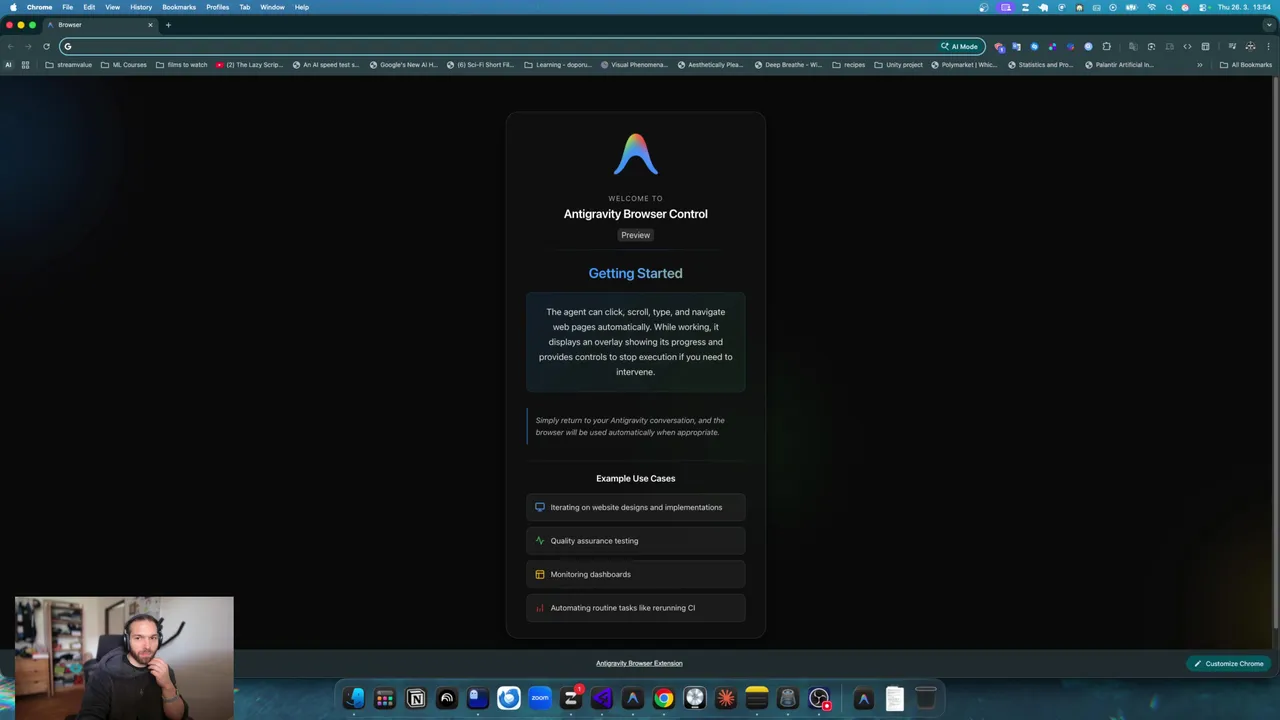Open the Chrome application menu
The width and height of the screenshot is (1280, 720).
tap(39, 7)
